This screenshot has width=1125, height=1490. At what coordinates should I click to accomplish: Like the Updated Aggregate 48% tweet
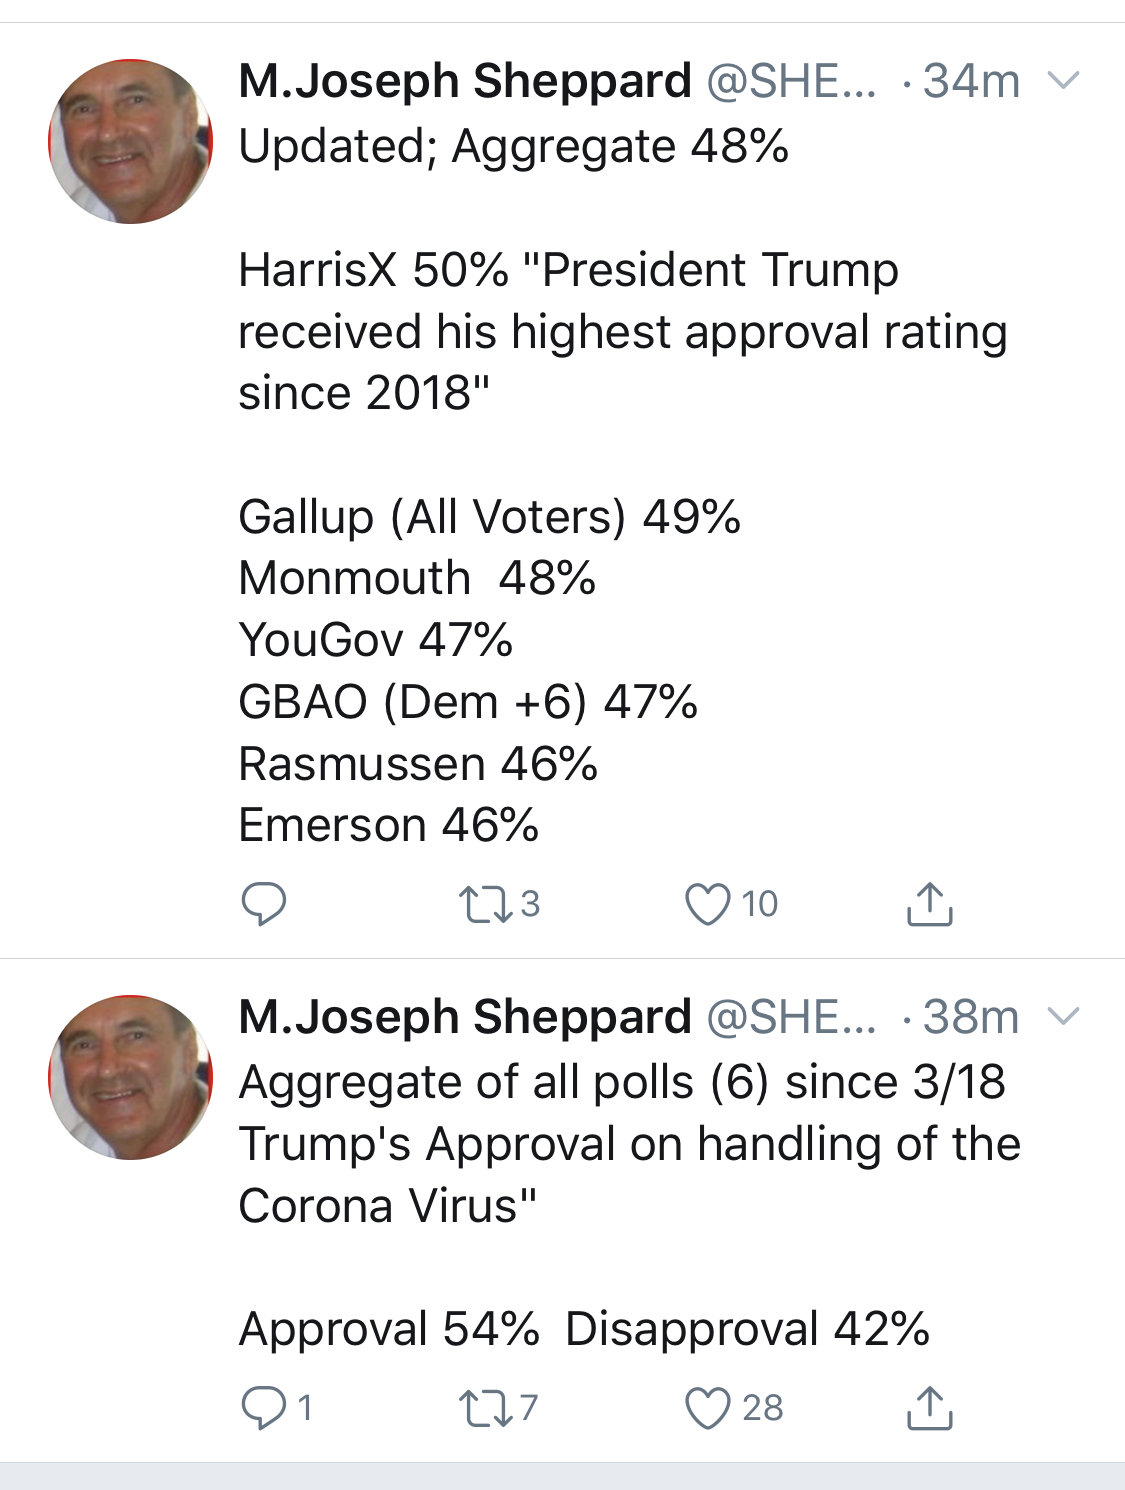[707, 904]
